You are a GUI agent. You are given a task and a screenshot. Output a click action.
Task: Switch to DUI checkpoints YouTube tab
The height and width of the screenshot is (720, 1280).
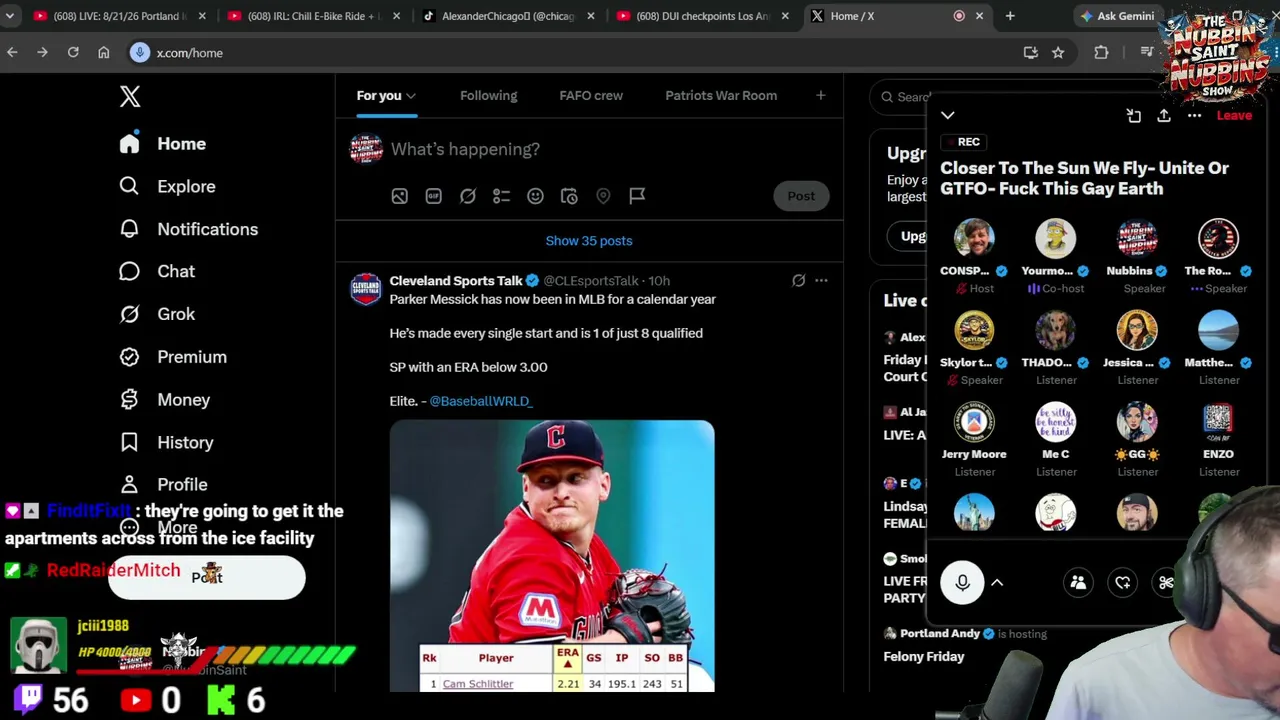click(x=700, y=16)
